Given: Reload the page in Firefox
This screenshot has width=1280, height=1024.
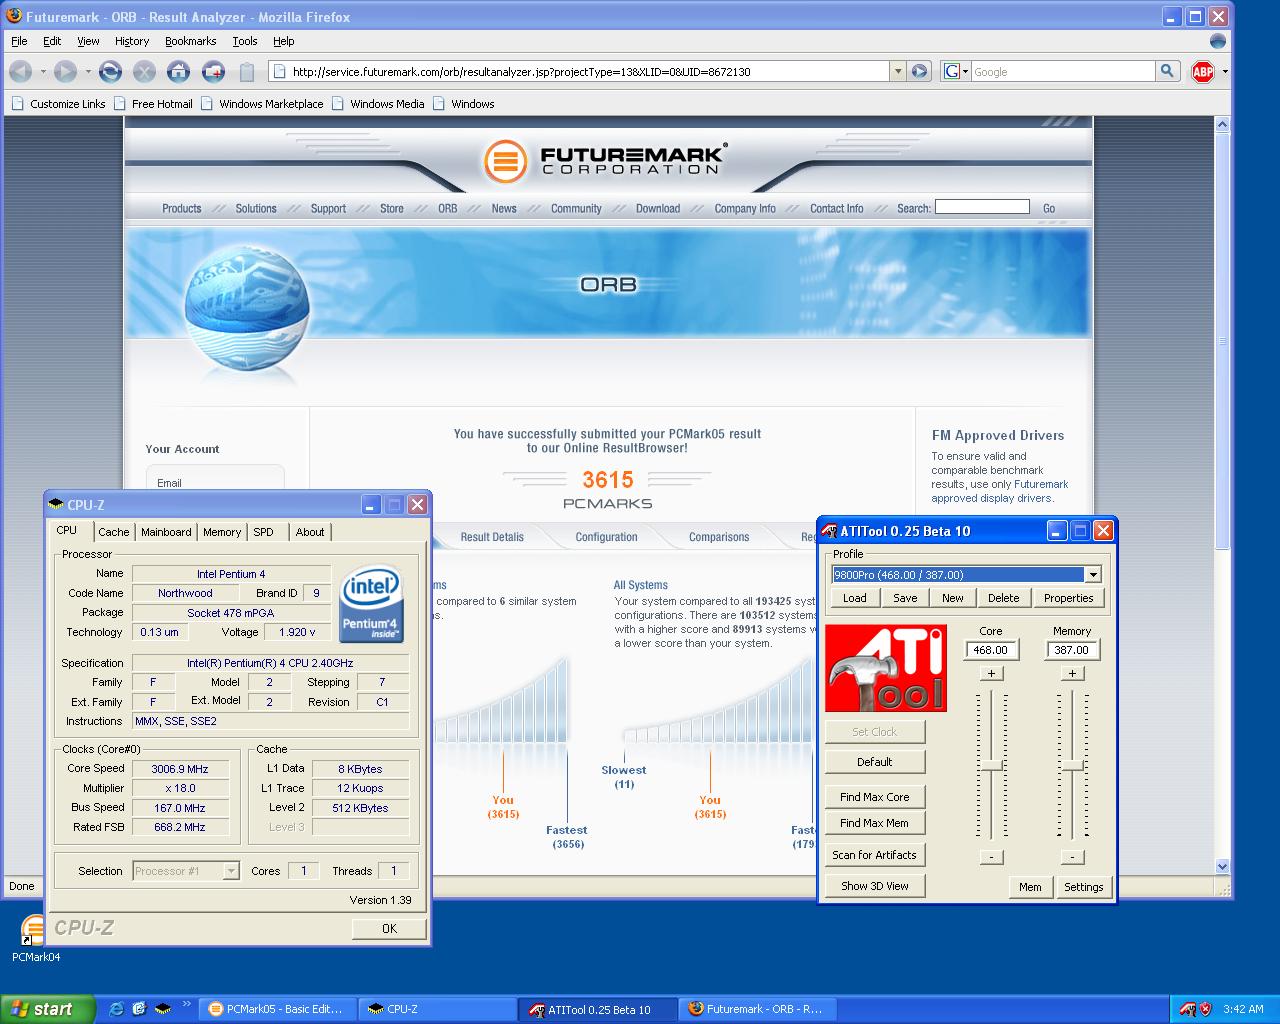Looking at the screenshot, I should tap(110, 71).
